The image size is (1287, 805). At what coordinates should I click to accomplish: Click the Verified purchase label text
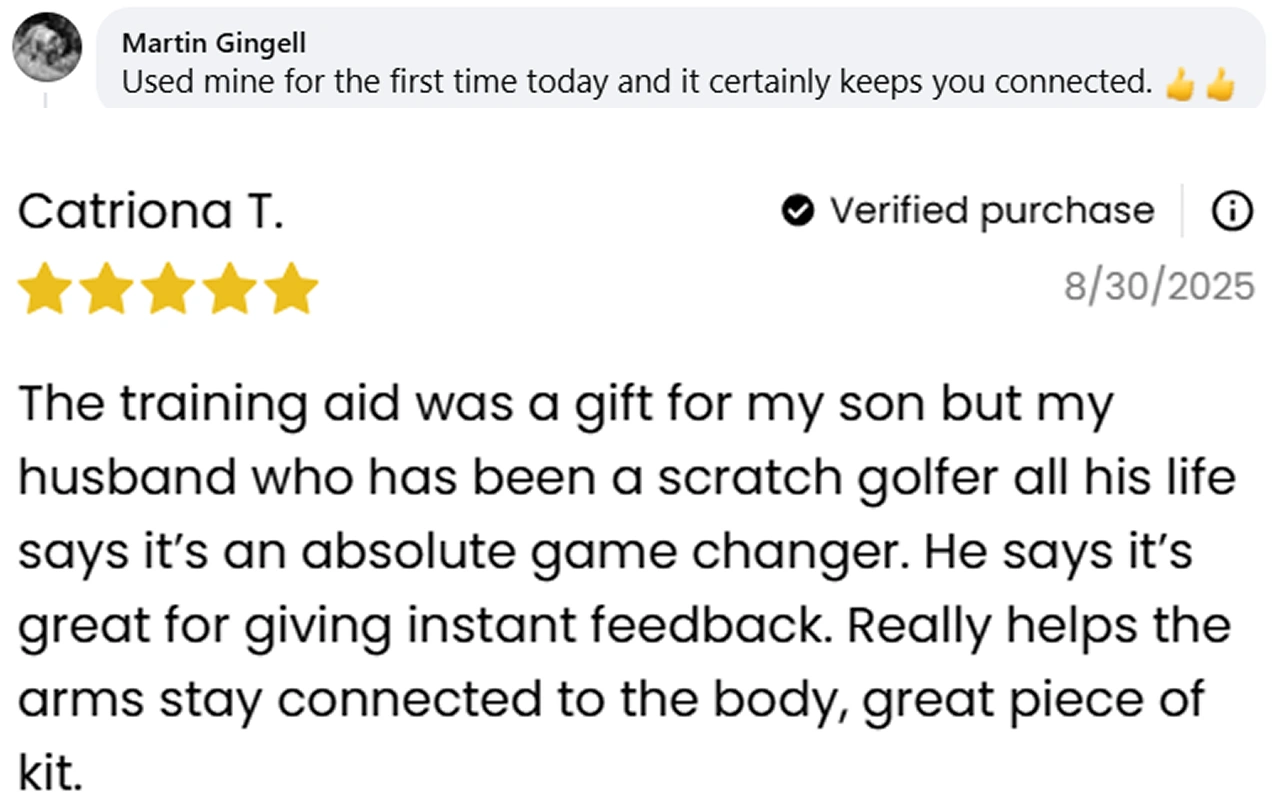point(991,211)
